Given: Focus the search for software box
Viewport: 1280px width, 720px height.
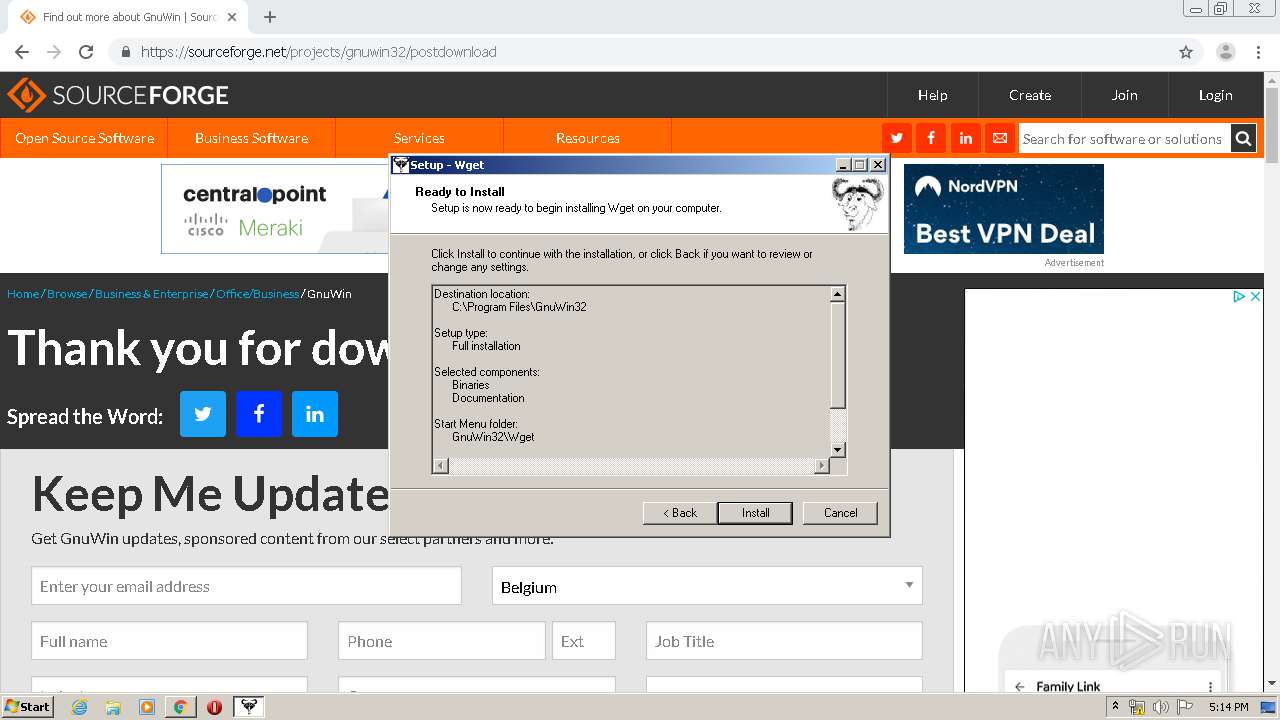Looking at the screenshot, I should coord(1123,138).
